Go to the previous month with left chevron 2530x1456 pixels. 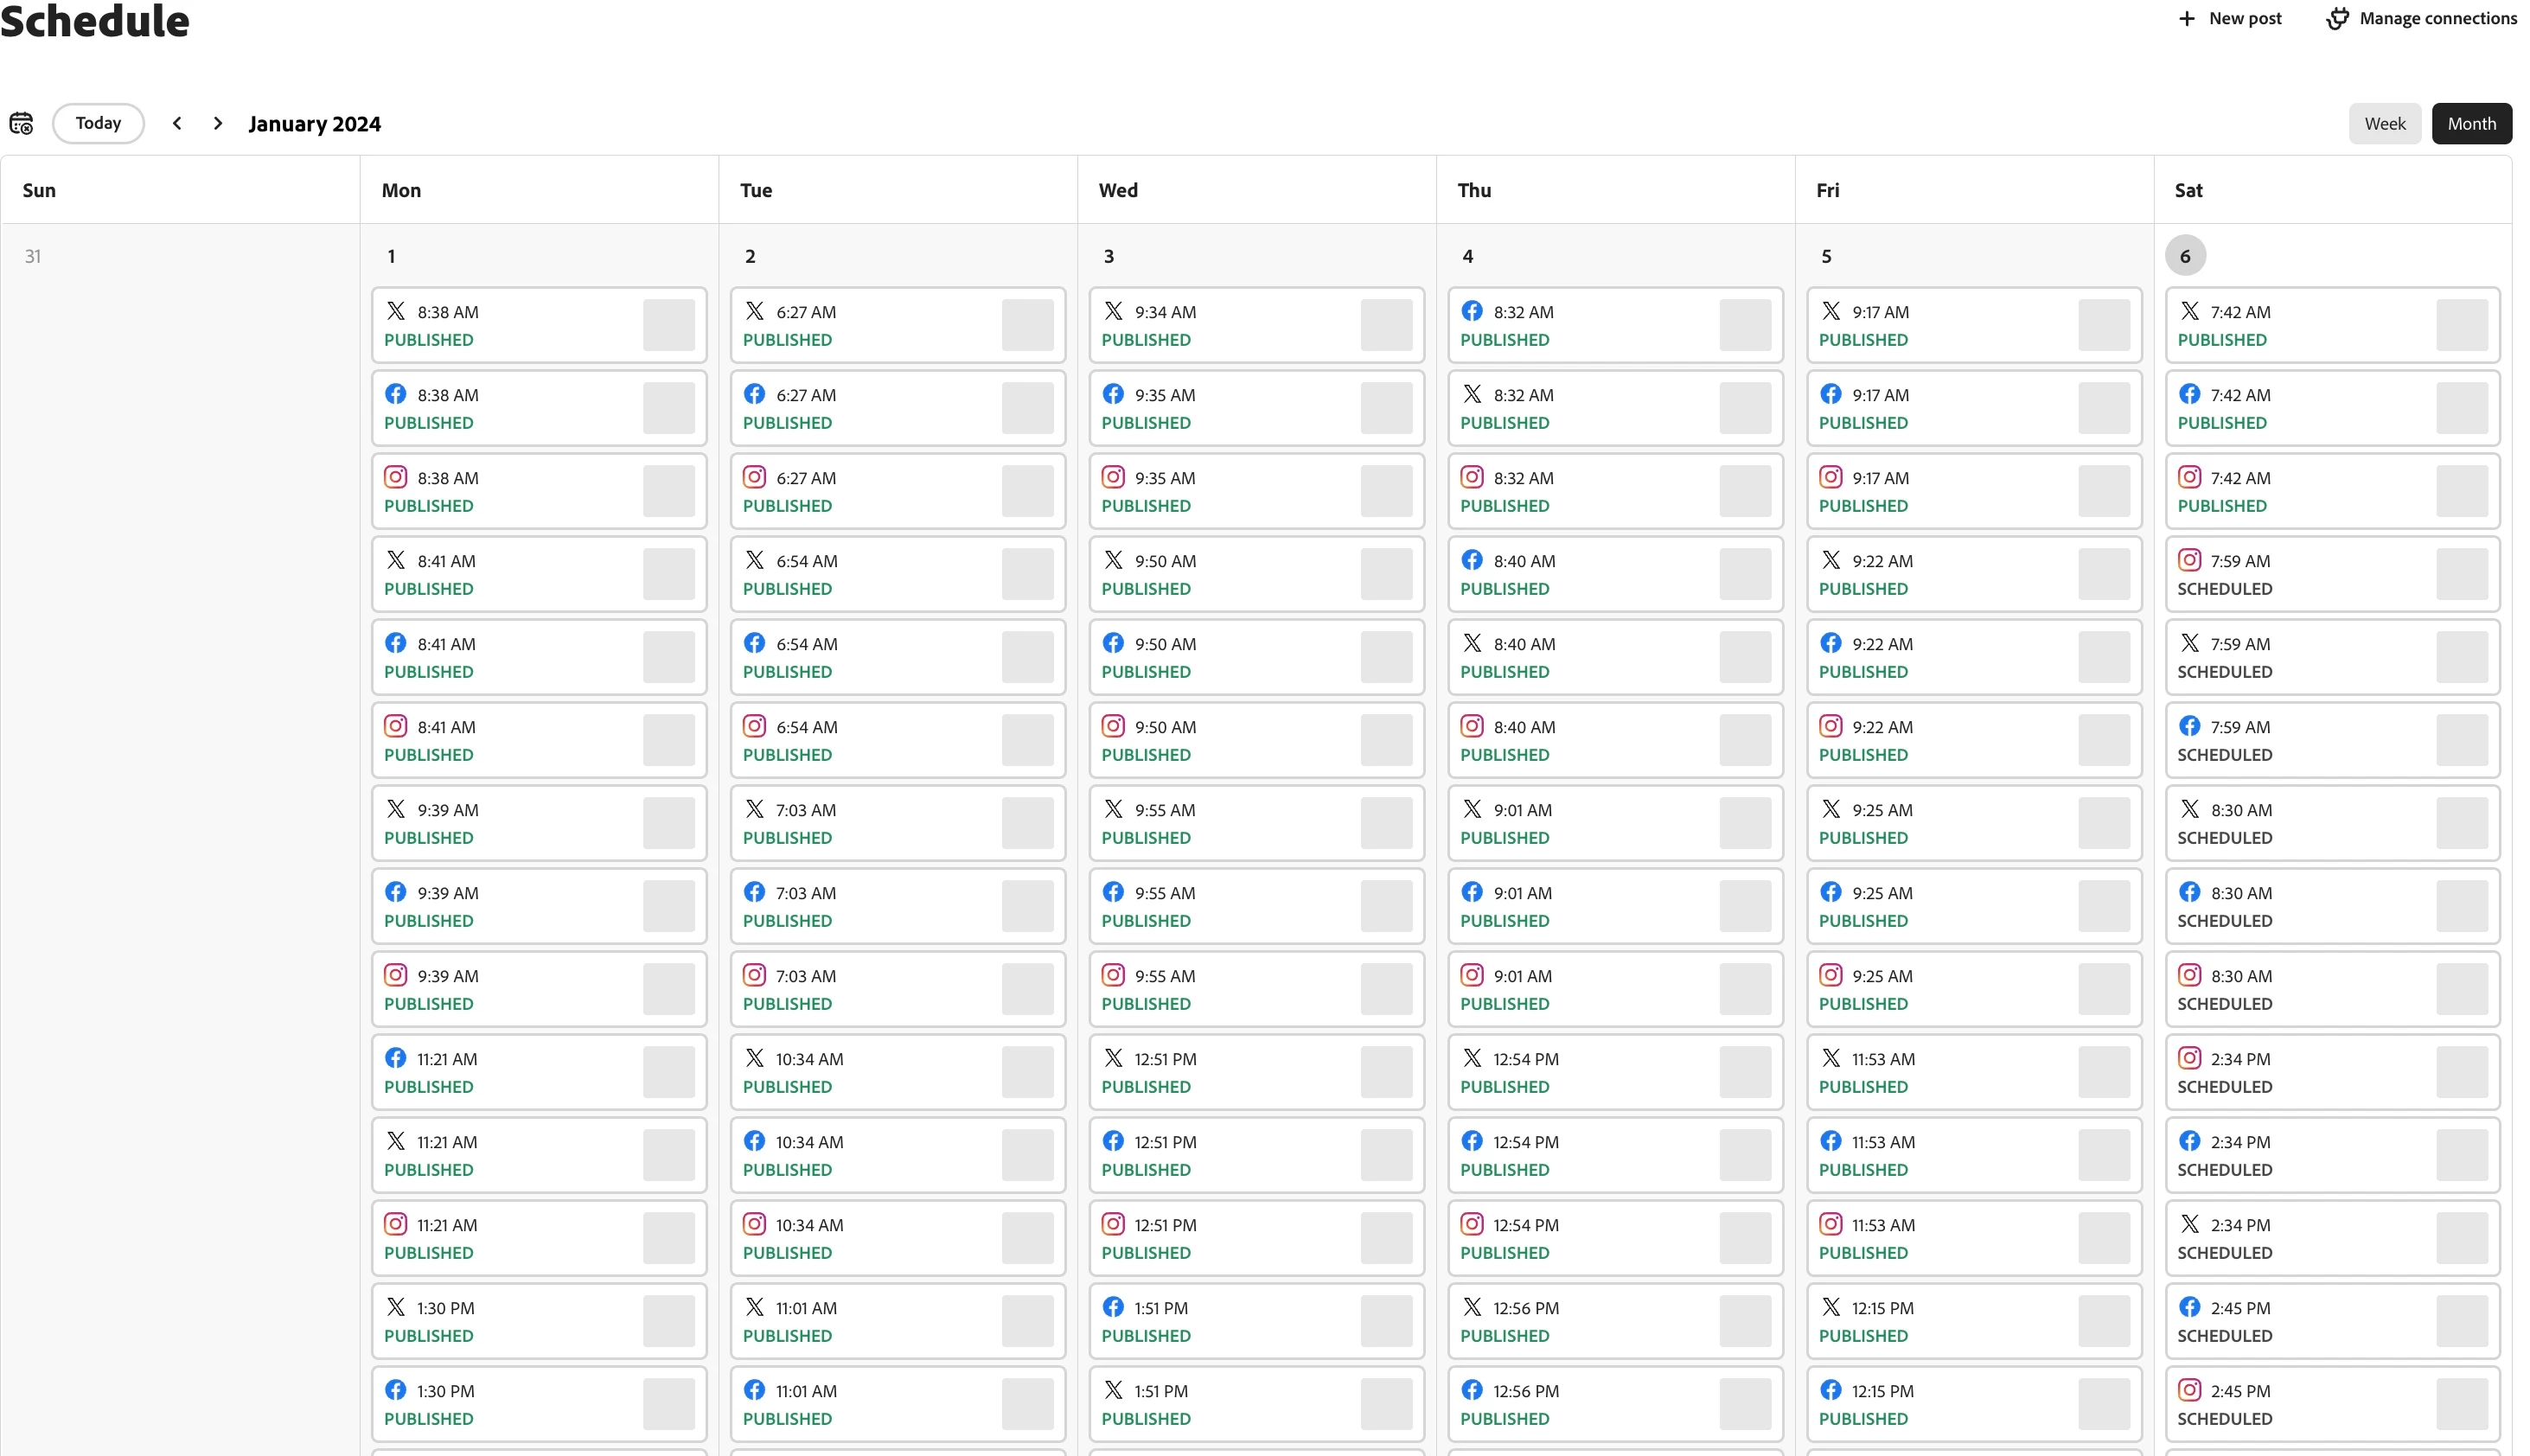click(177, 123)
